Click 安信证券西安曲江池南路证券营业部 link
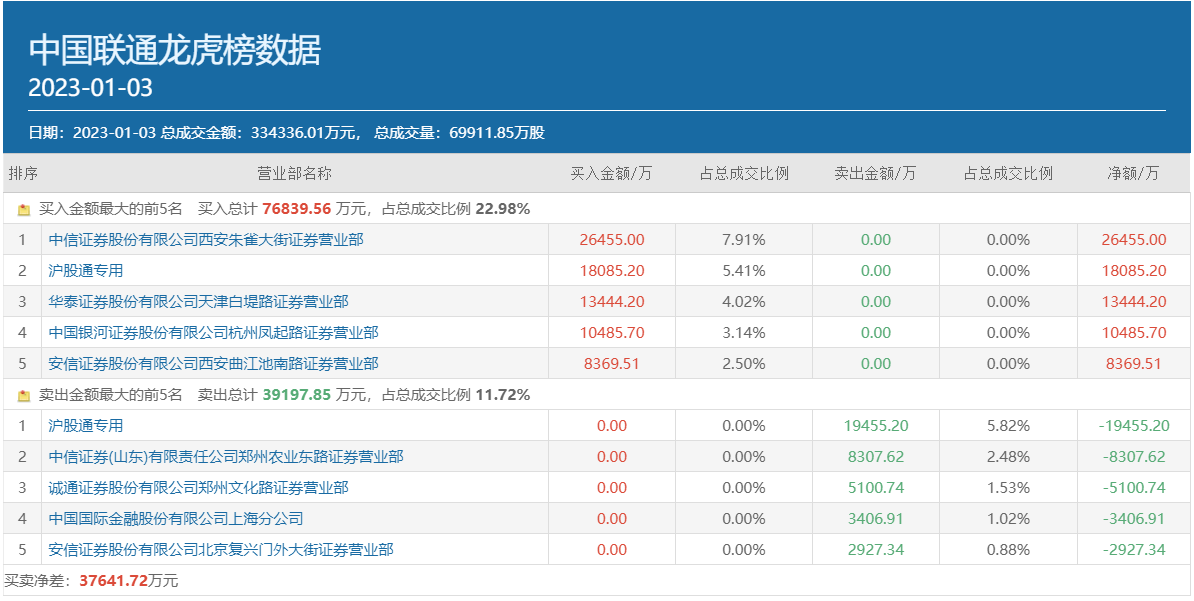1194x601 pixels. click(214, 364)
